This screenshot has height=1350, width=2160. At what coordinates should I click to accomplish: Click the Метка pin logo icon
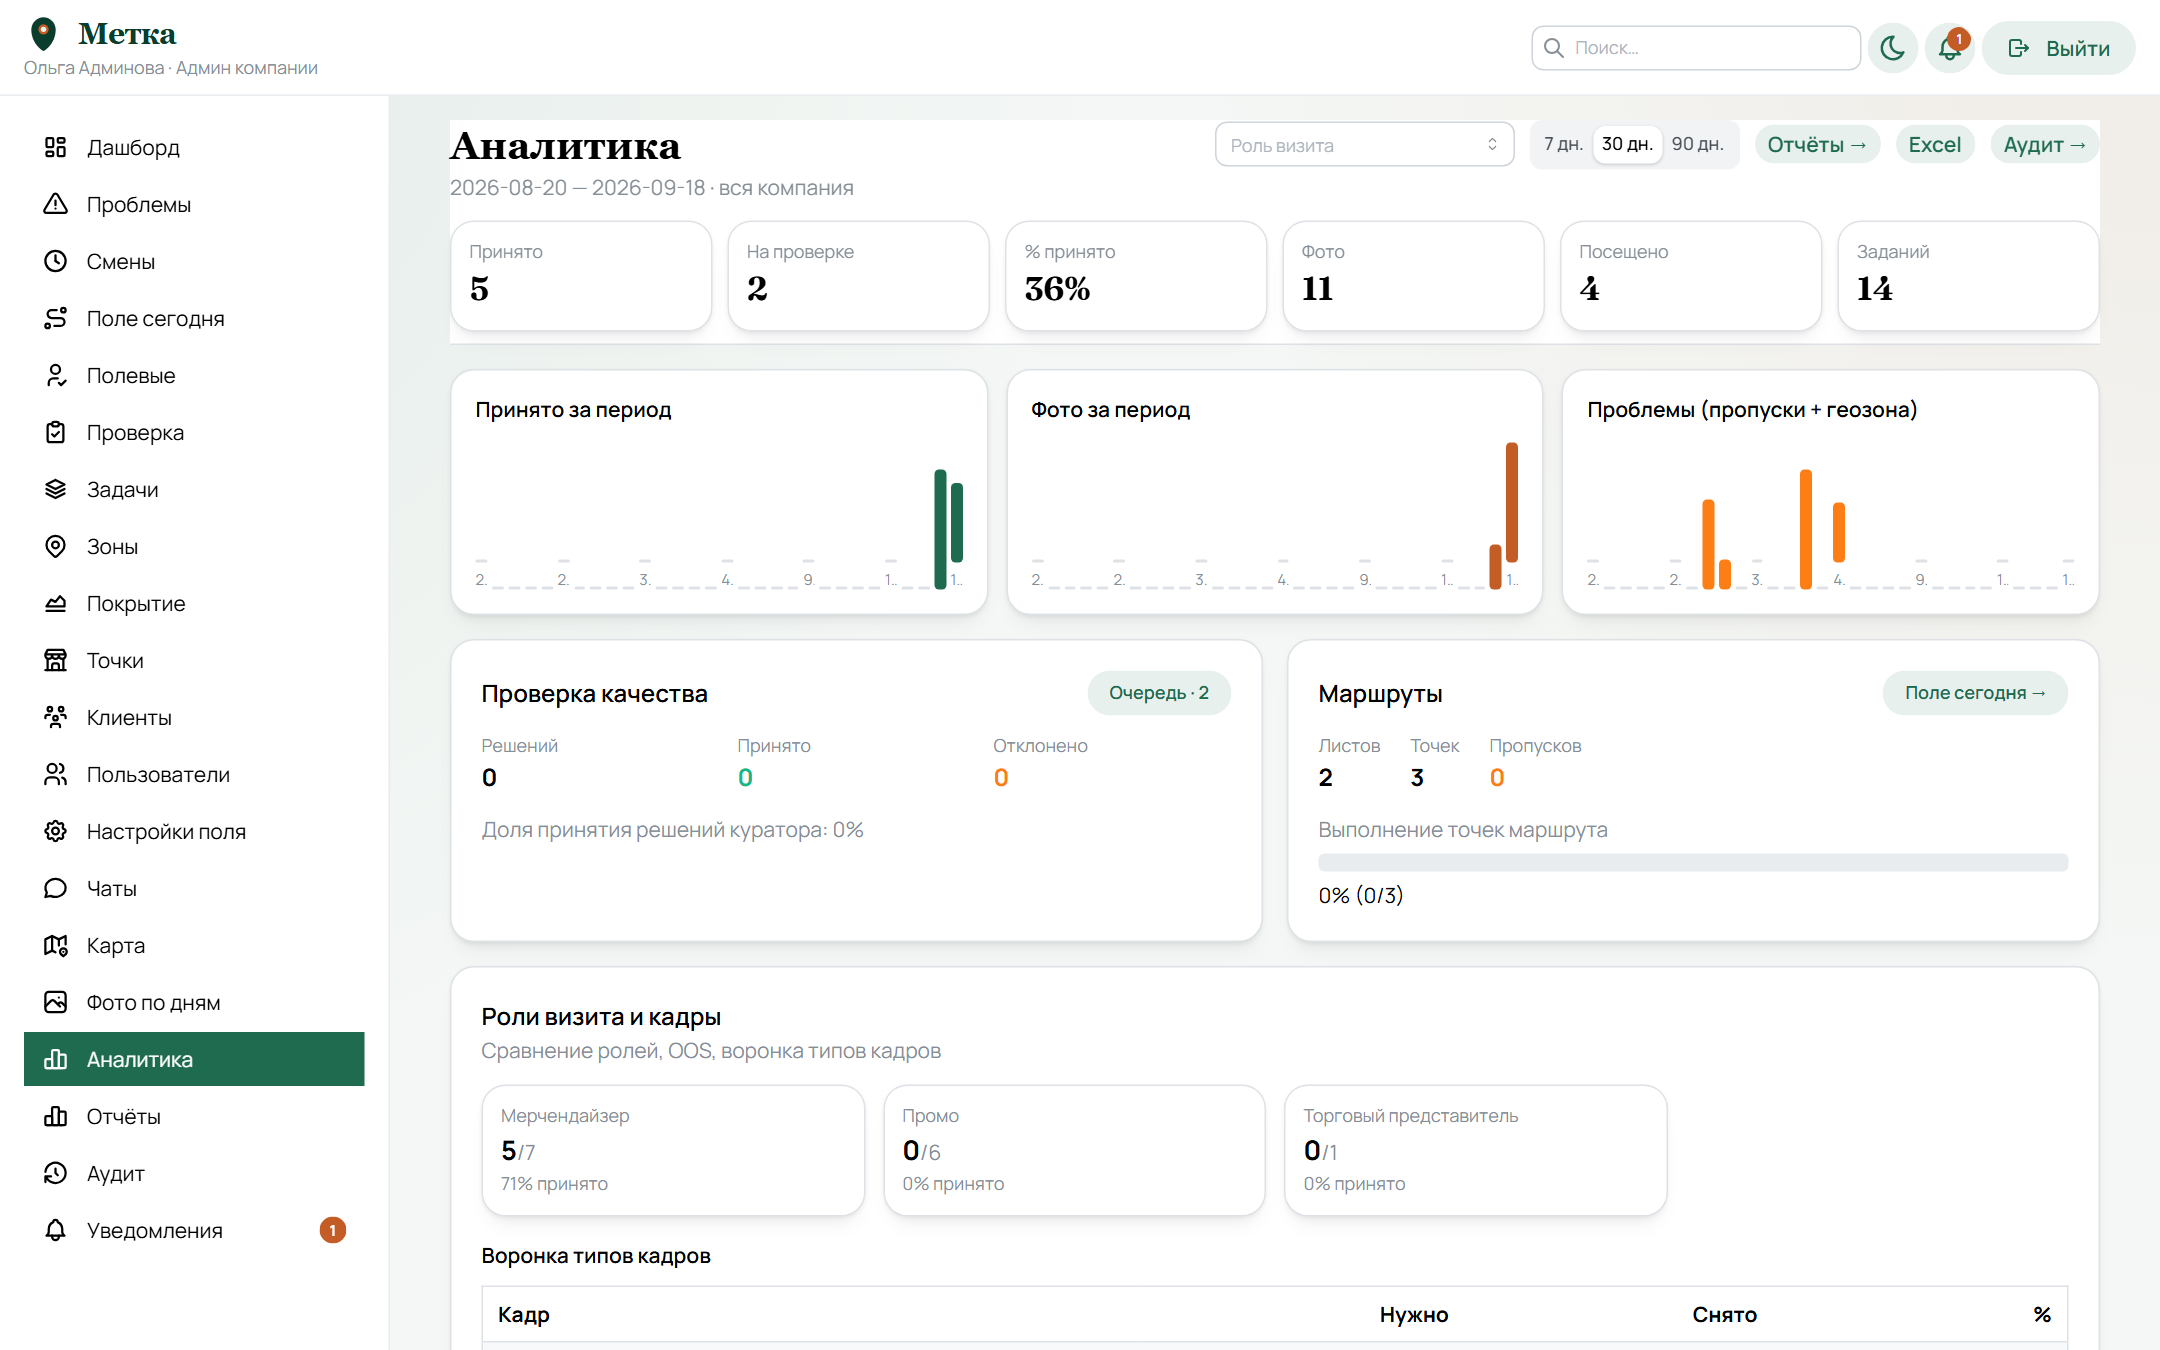[x=43, y=34]
